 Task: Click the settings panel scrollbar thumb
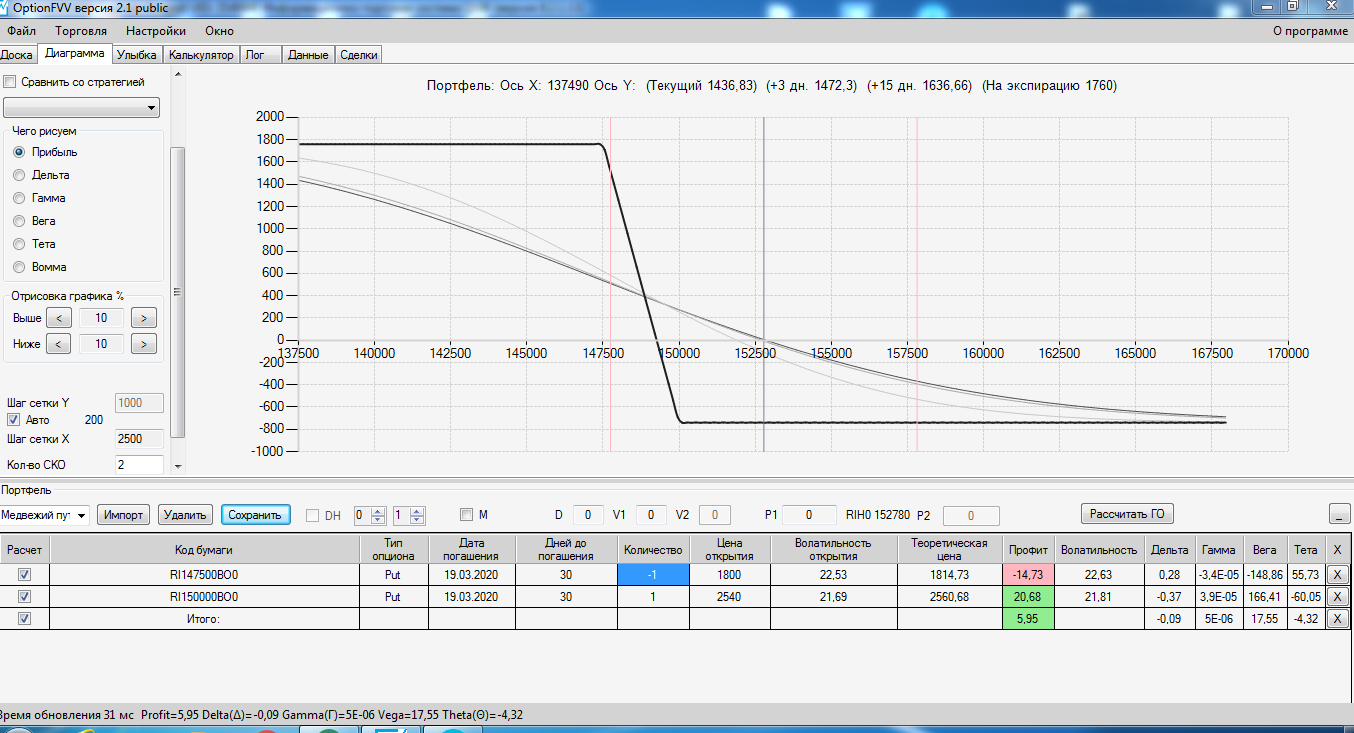tap(178, 292)
